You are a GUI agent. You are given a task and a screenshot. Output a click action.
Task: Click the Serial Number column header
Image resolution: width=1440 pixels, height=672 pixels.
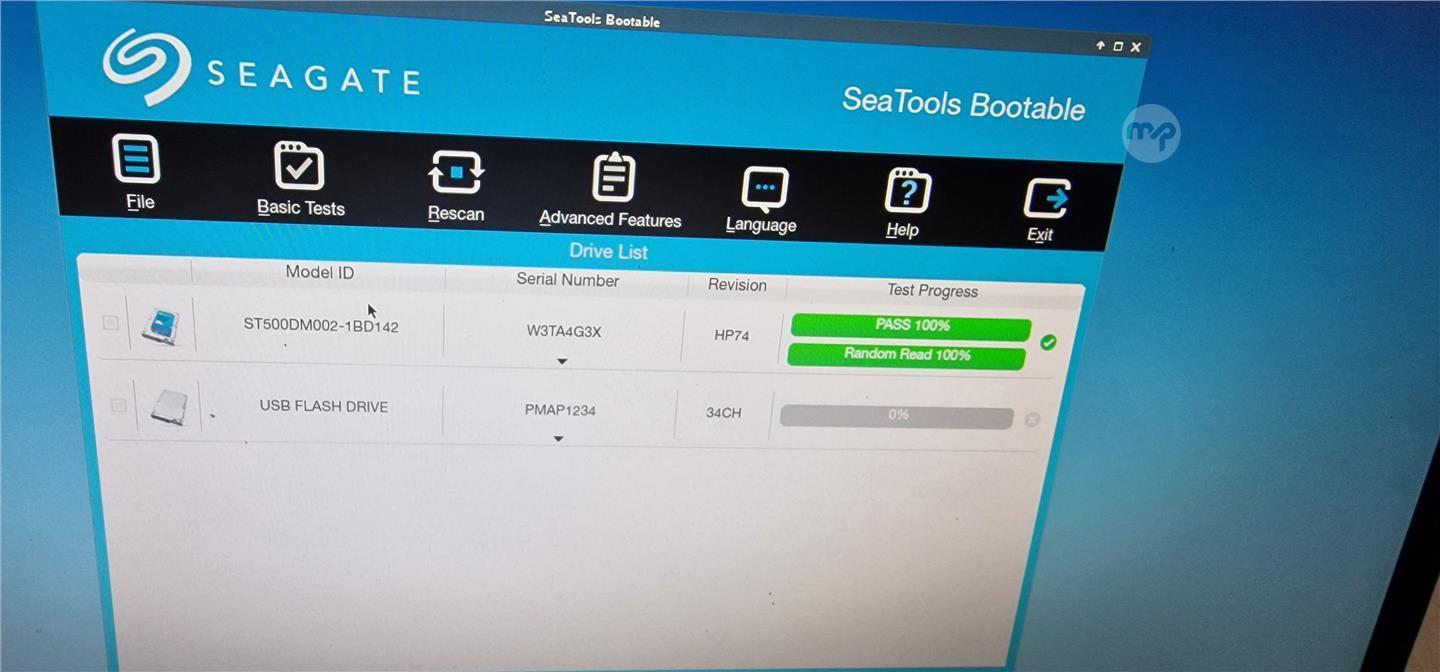pyautogui.click(x=567, y=280)
